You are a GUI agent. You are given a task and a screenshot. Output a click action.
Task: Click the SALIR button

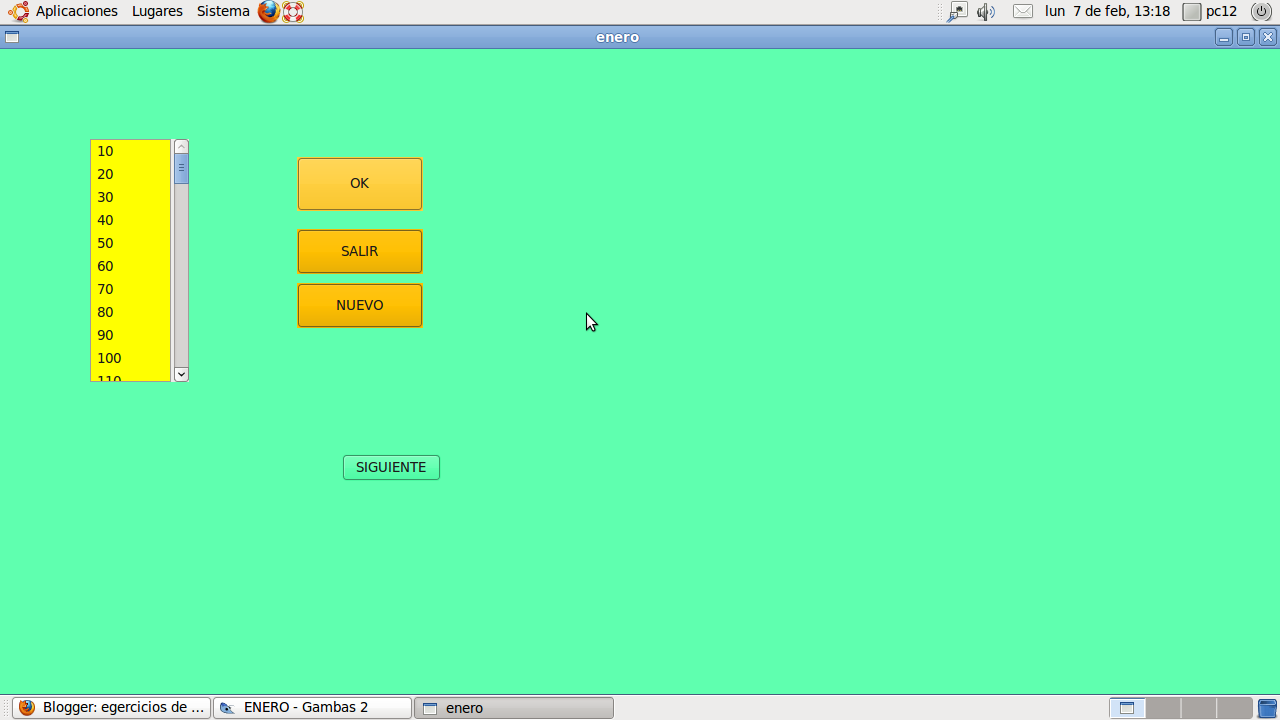click(x=360, y=251)
